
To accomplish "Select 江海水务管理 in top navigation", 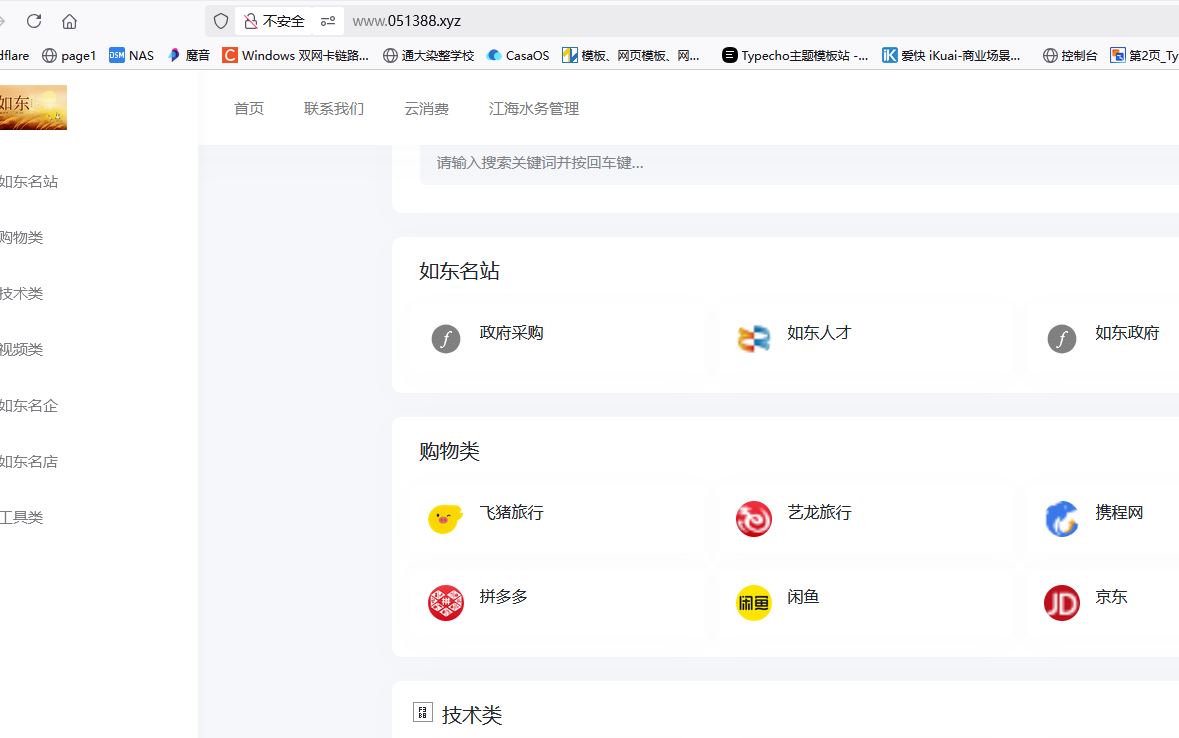I will click(534, 109).
